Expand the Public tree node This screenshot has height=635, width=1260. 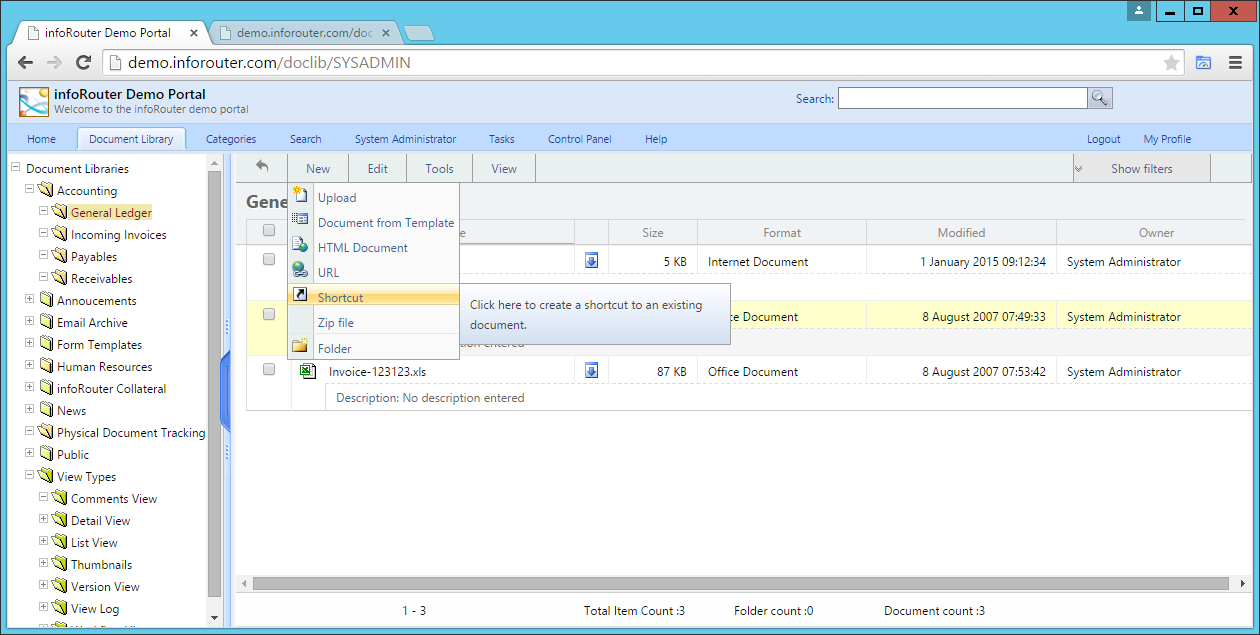[29, 453]
